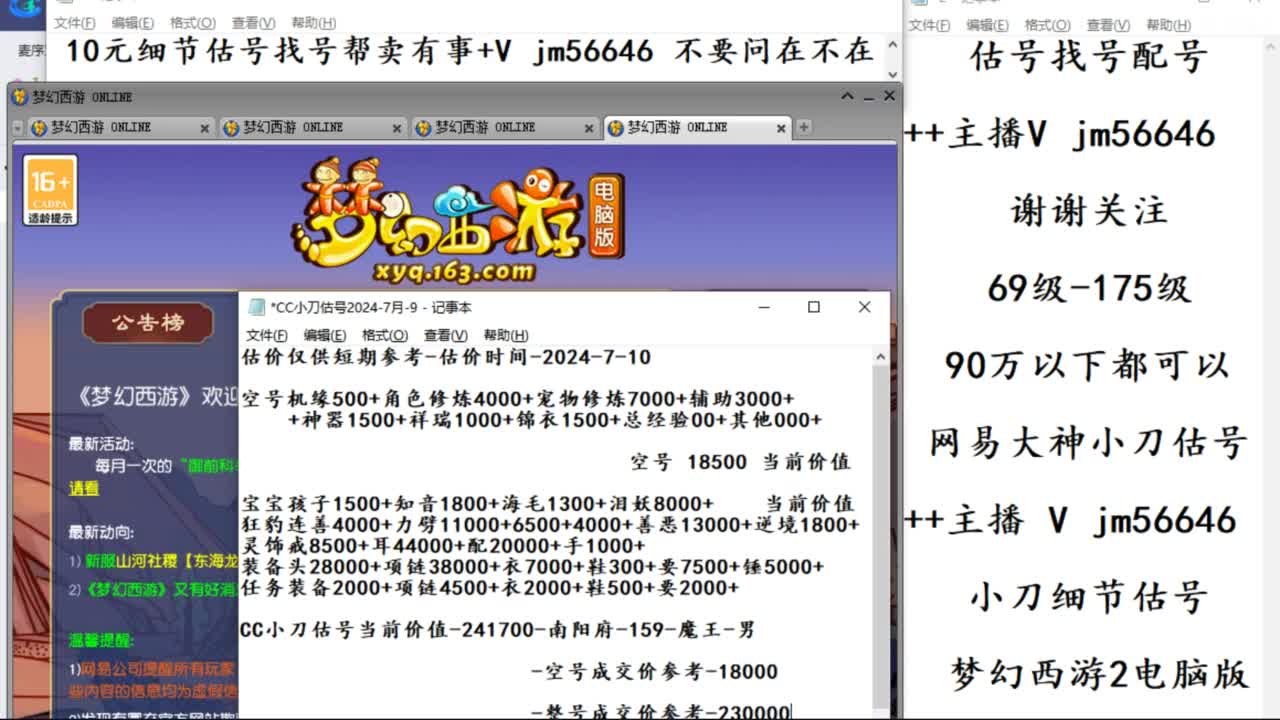This screenshot has width=1280, height=720.
Task: Click text 网易大神小刀估号 in right notepad
Action: point(1089,443)
